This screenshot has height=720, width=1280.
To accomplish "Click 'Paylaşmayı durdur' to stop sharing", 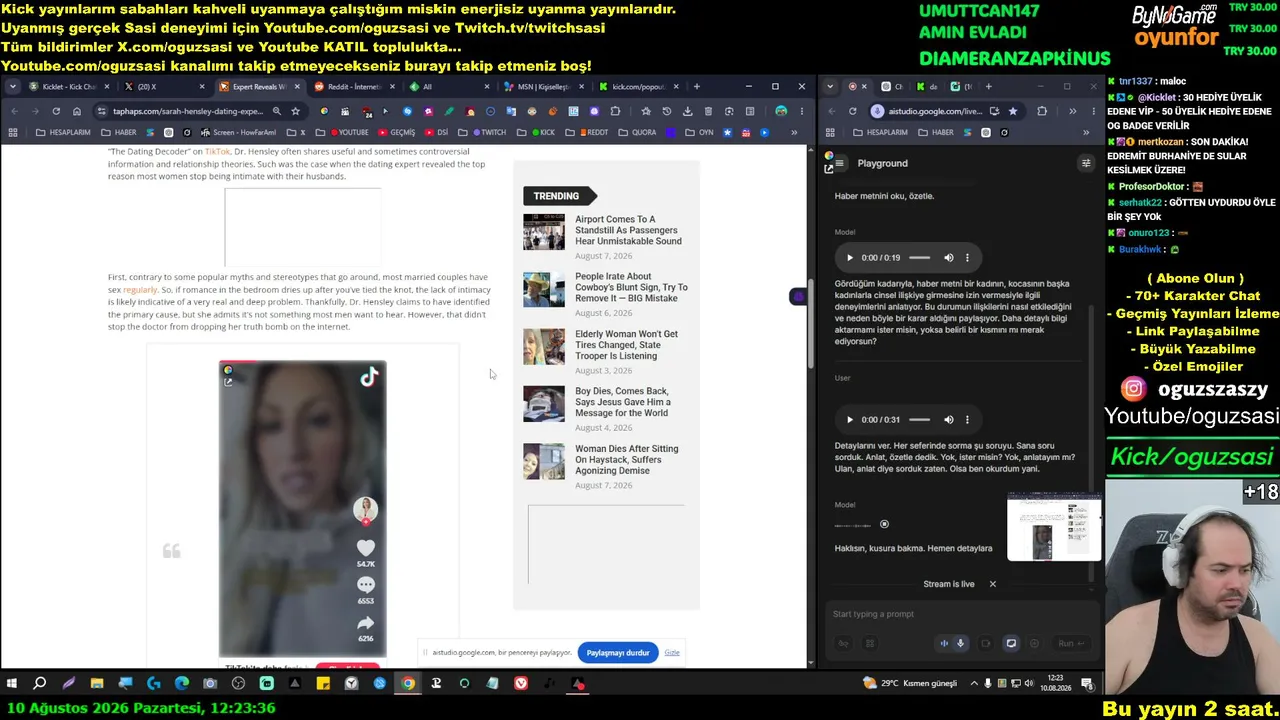I will pos(618,653).
